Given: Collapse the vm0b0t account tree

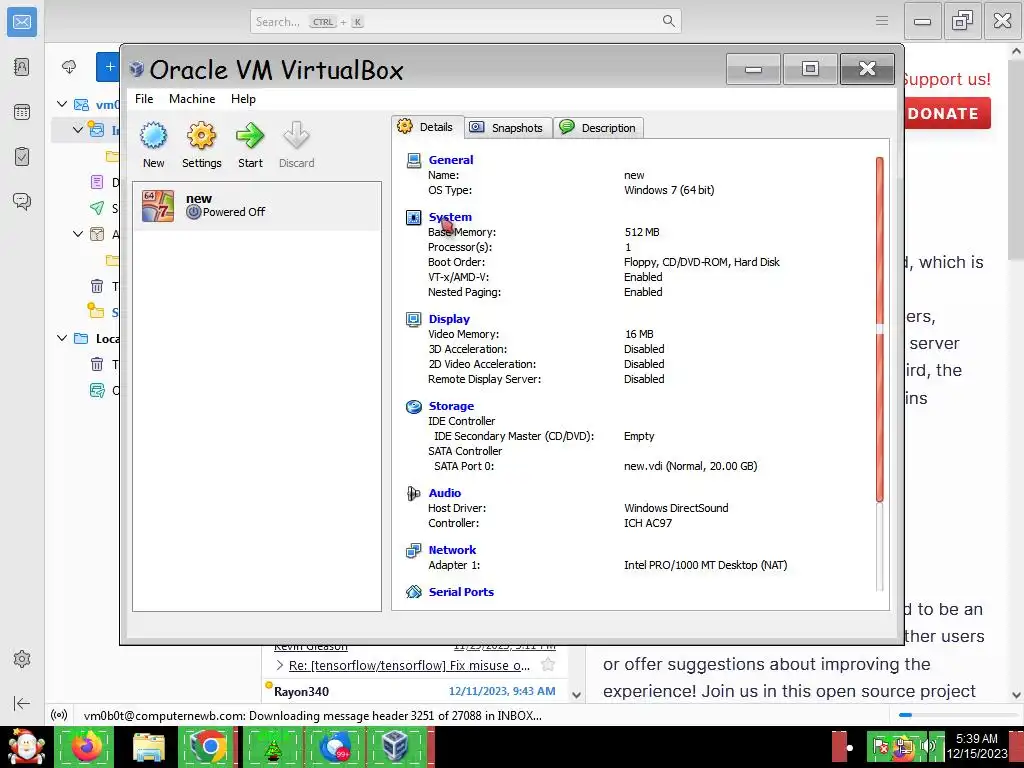Looking at the screenshot, I should (x=62, y=104).
